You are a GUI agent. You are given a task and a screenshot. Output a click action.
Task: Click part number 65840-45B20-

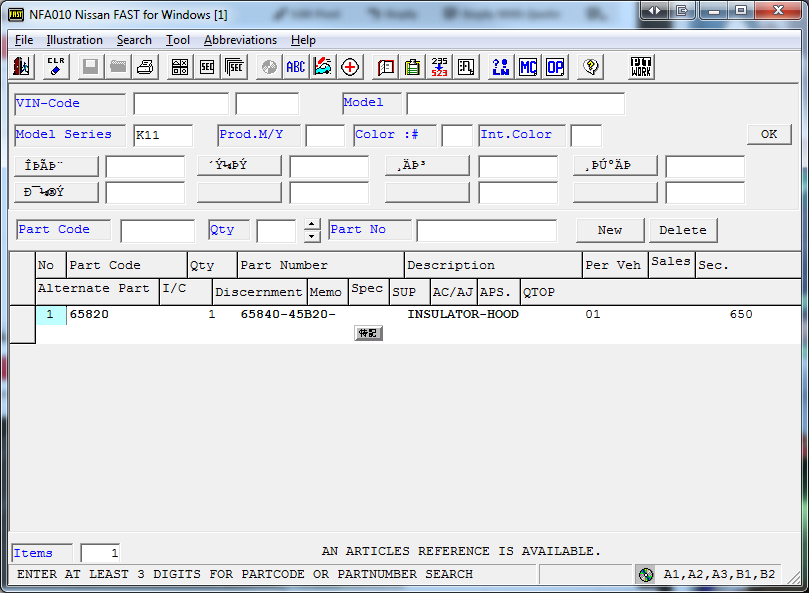tap(288, 314)
